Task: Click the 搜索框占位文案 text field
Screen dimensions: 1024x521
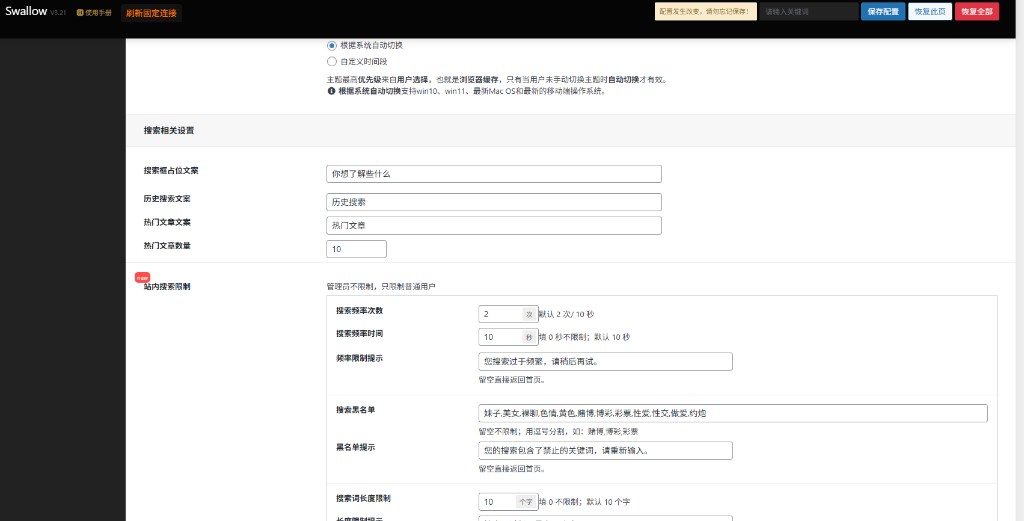Action: [x=493, y=174]
